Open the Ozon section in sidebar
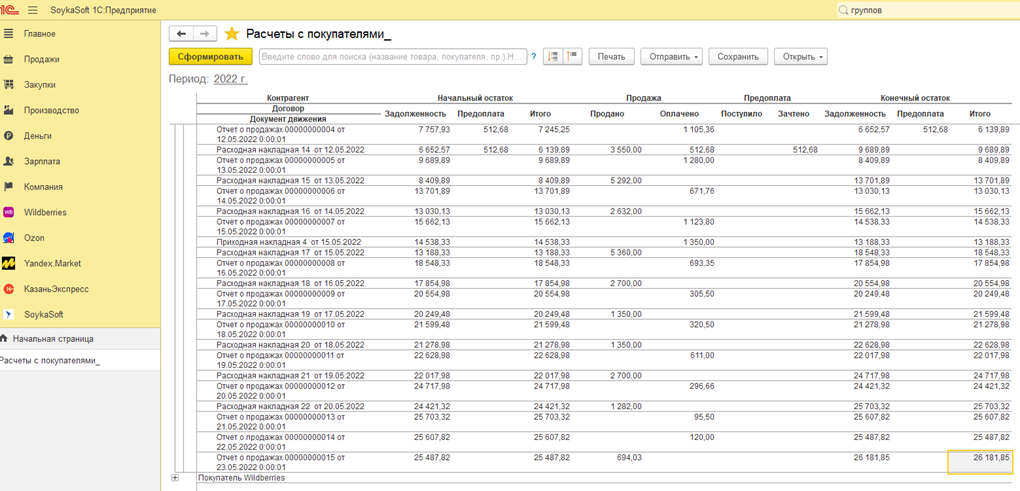Viewport: 1020px width, 491px height. [x=35, y=238]
